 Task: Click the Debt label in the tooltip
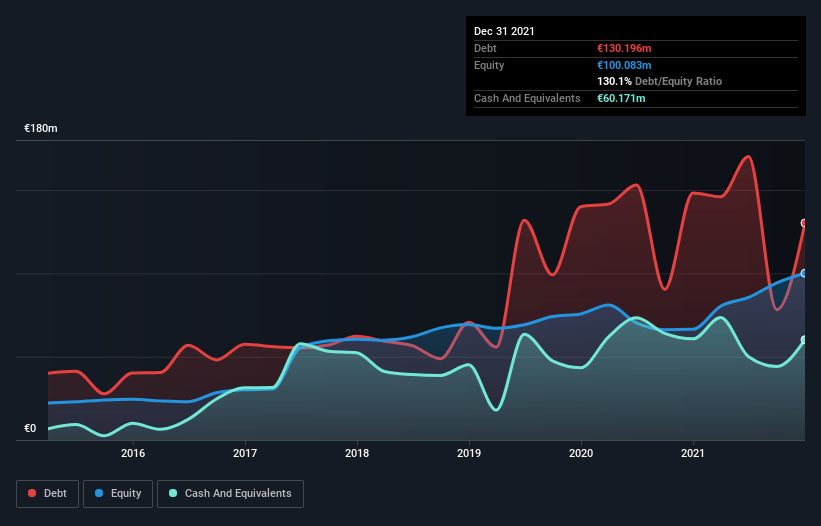click(485, 48)
